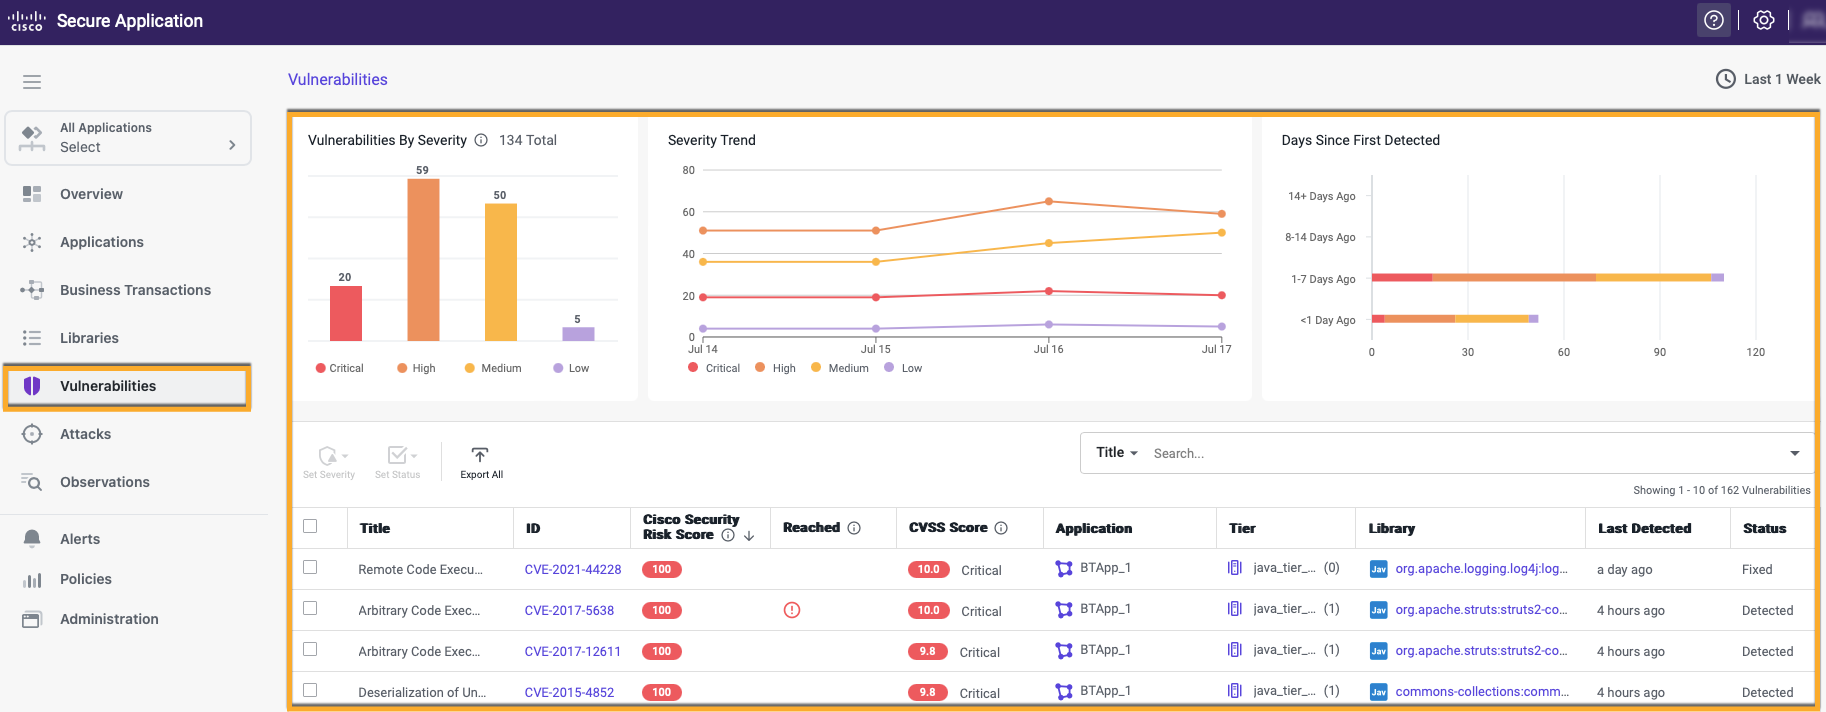
Task: Click info icon next to Vulnerabilities By Severity
Action: [481, 140]
